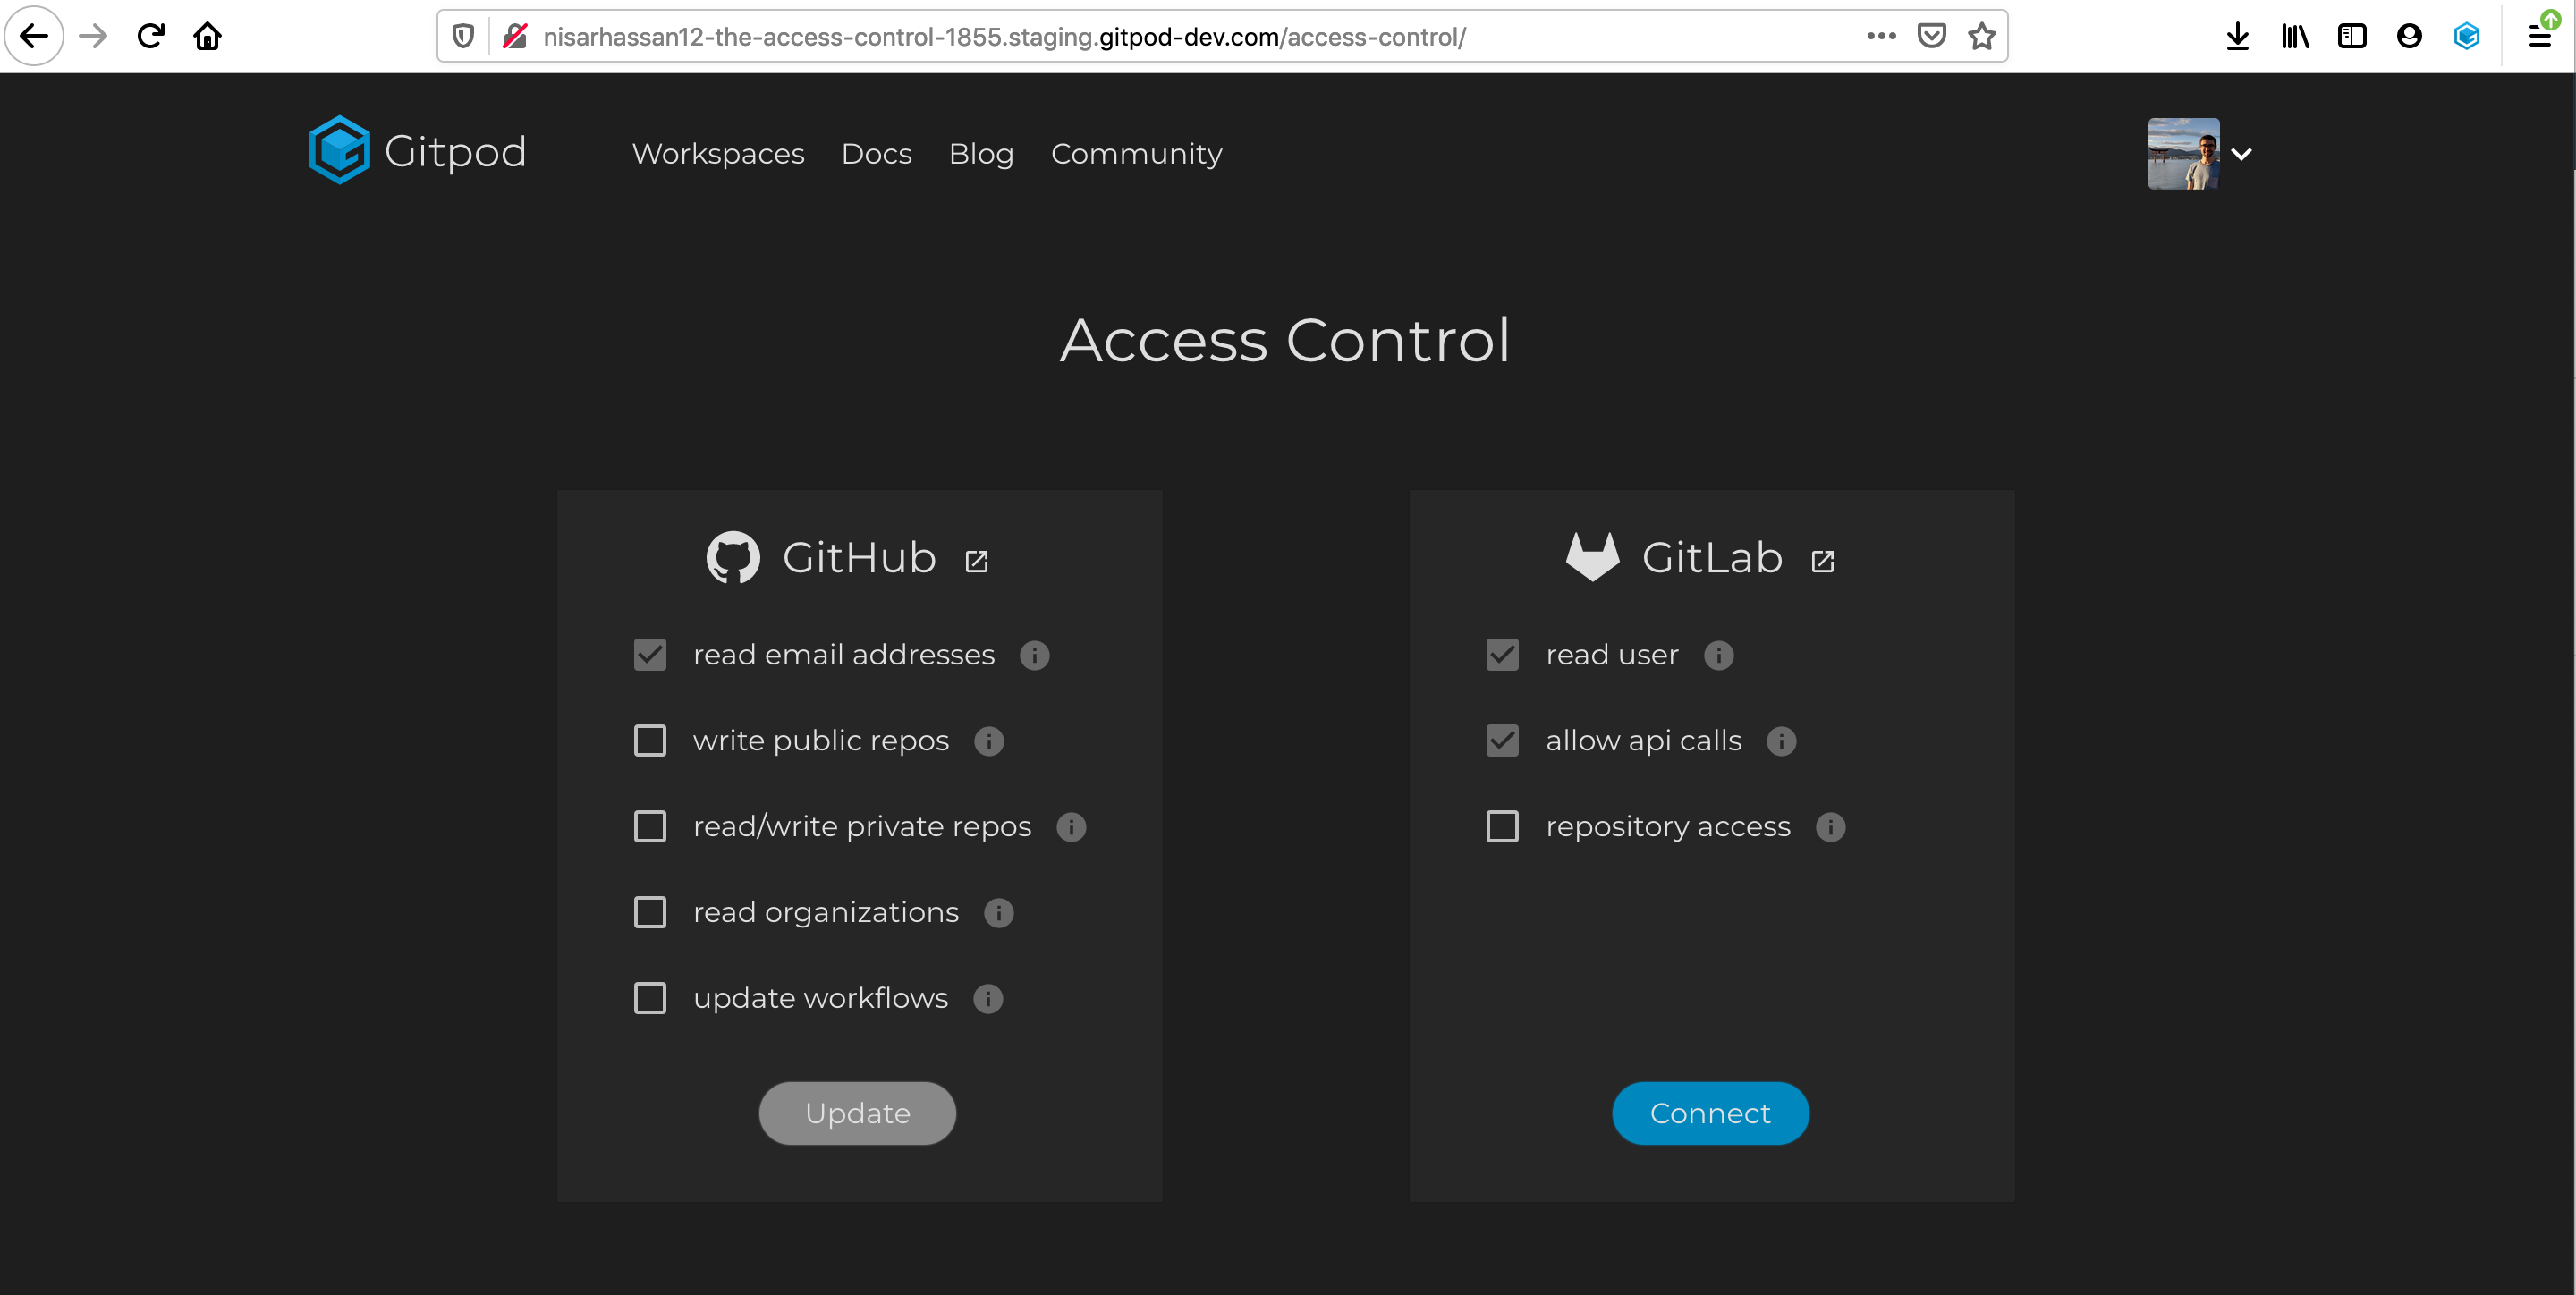Viewport: 2576px width, 1295px height.
Task: Open the library icon
Action: 2295,37
